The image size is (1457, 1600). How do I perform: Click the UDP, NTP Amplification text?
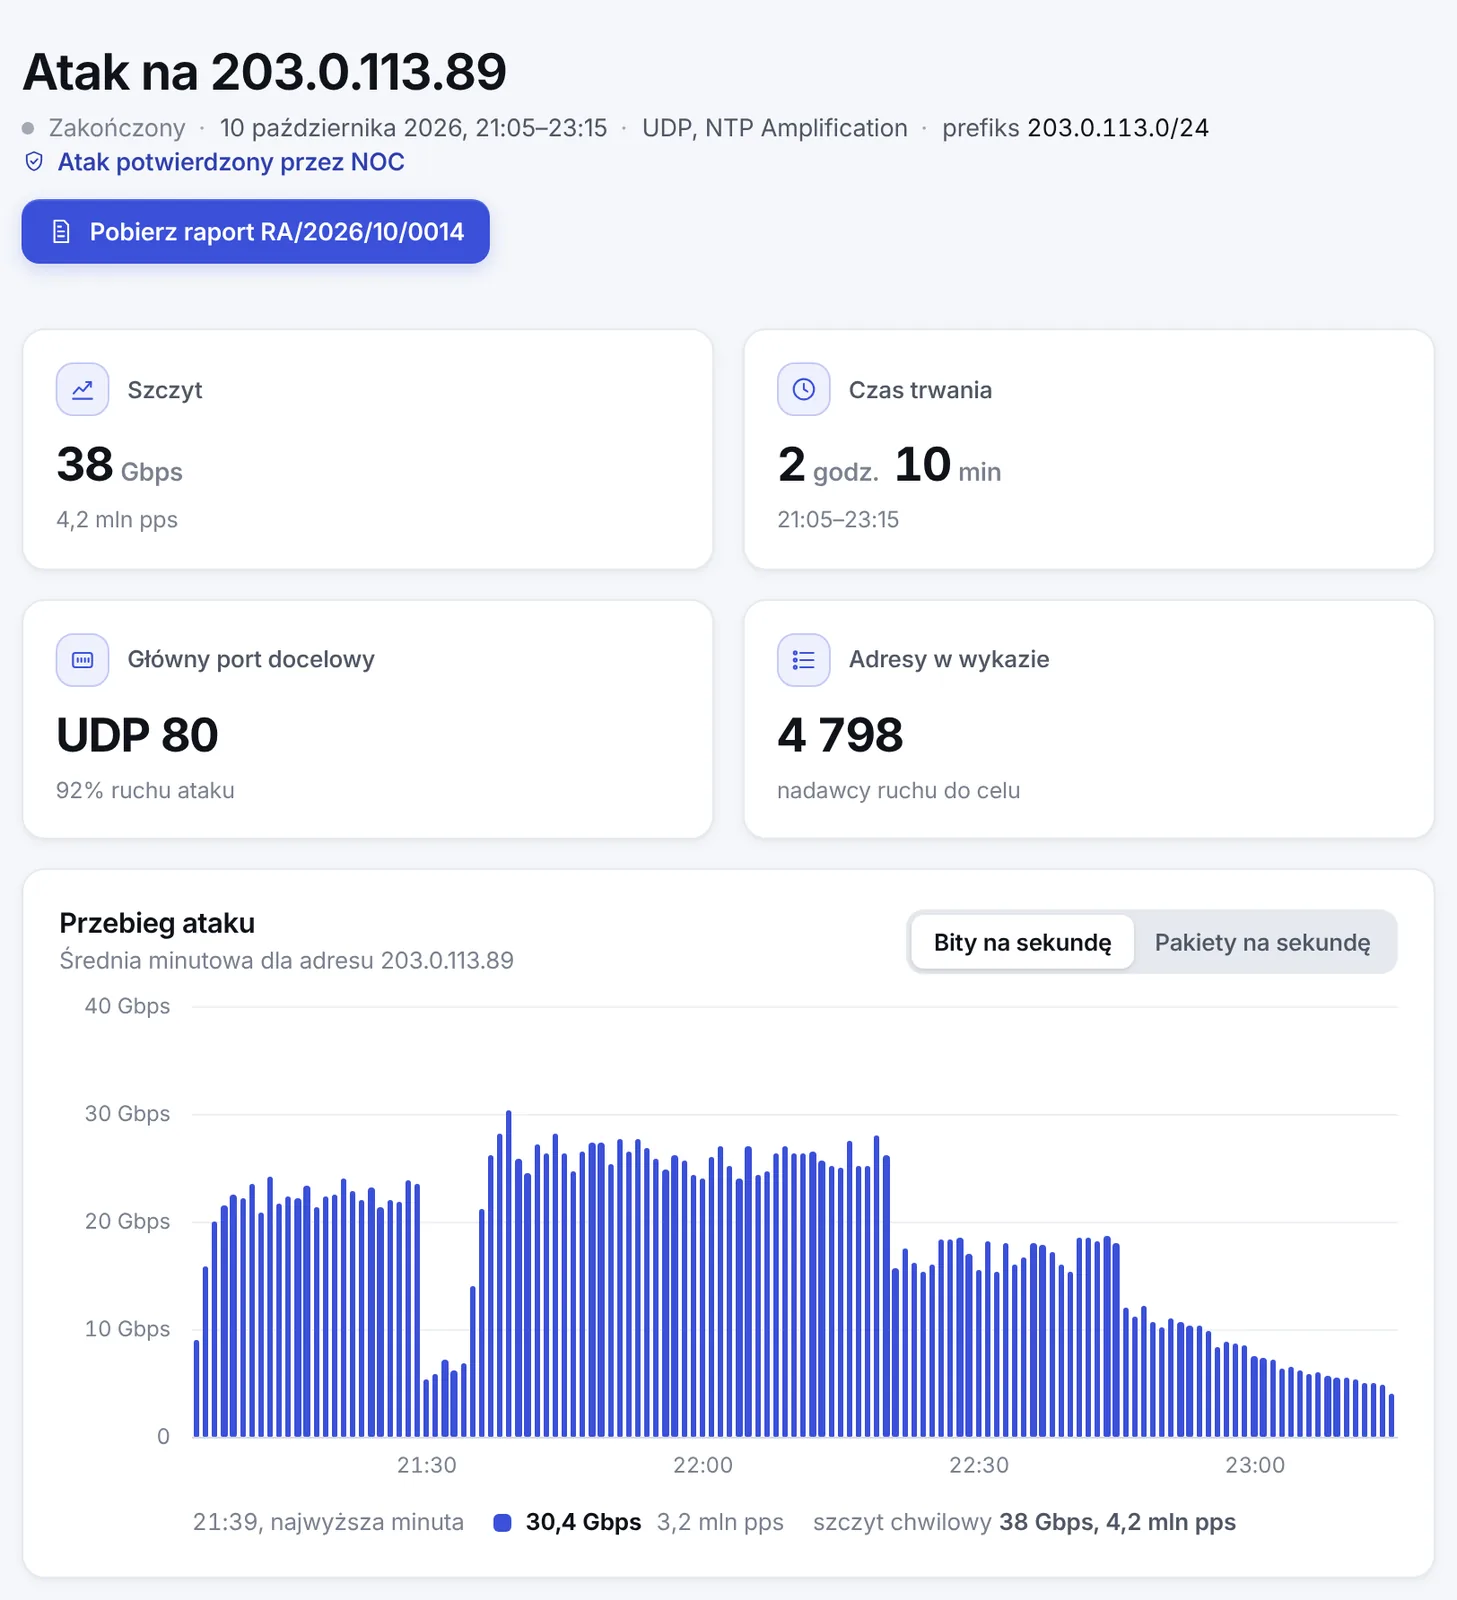[775, 128]
